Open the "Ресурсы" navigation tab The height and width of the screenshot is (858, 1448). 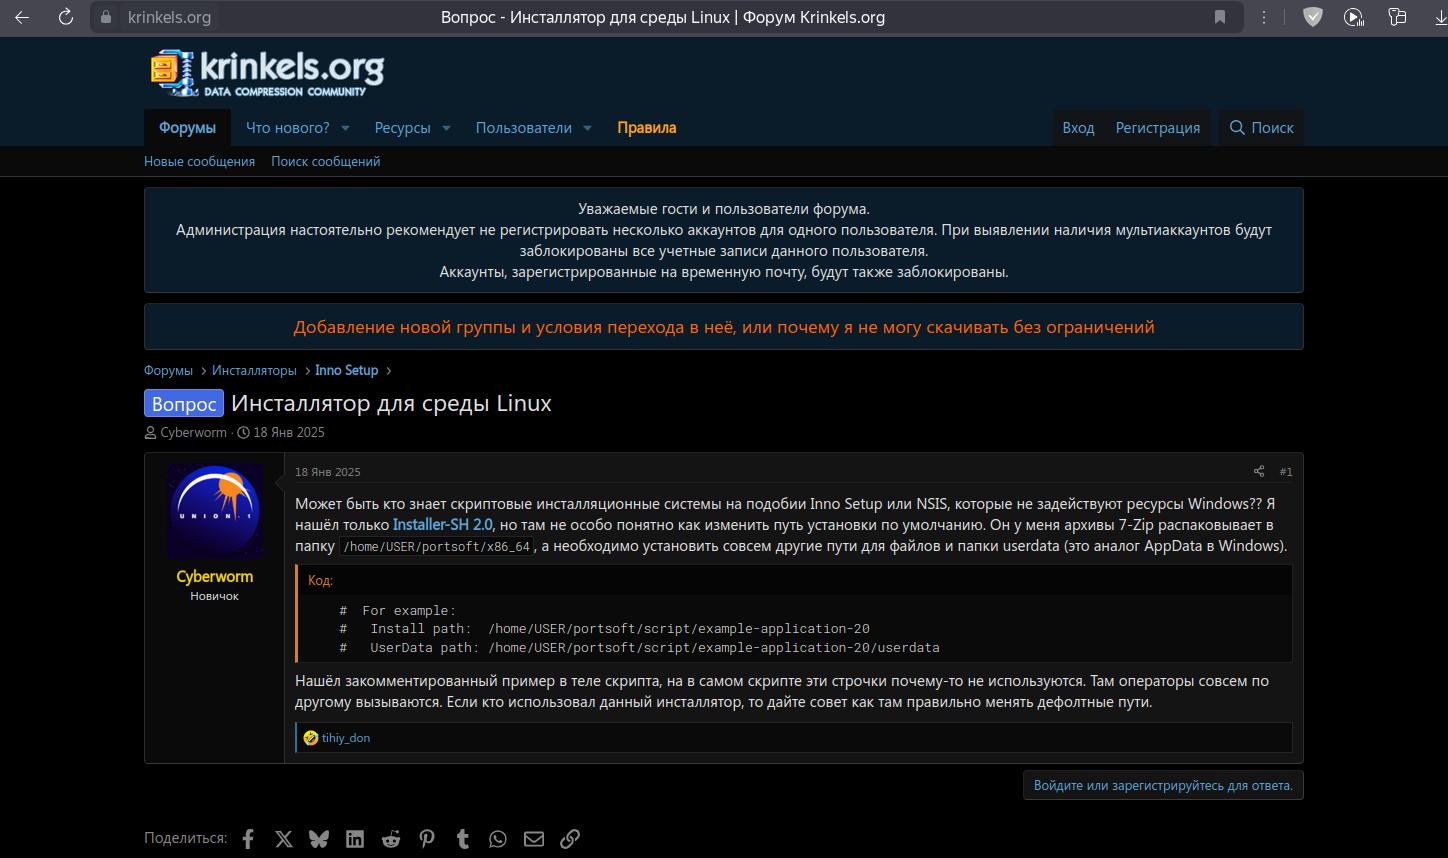tap(403, 128)
